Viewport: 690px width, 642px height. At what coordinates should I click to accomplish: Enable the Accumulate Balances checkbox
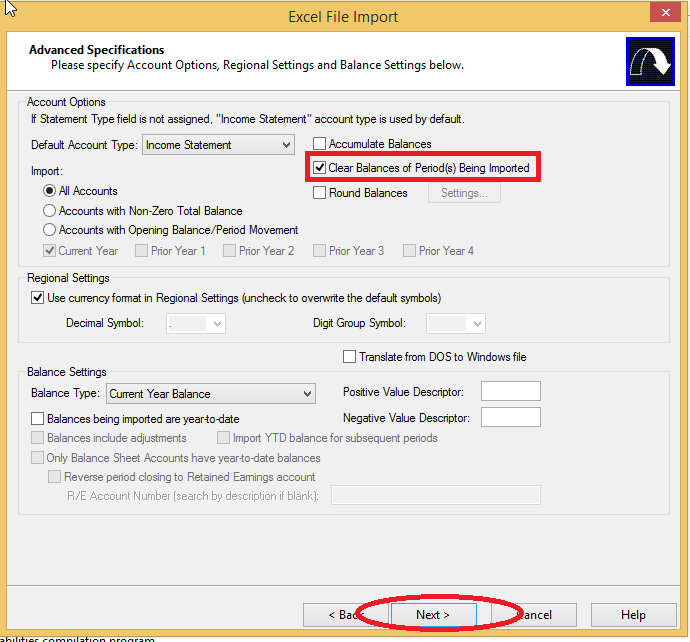320,144
